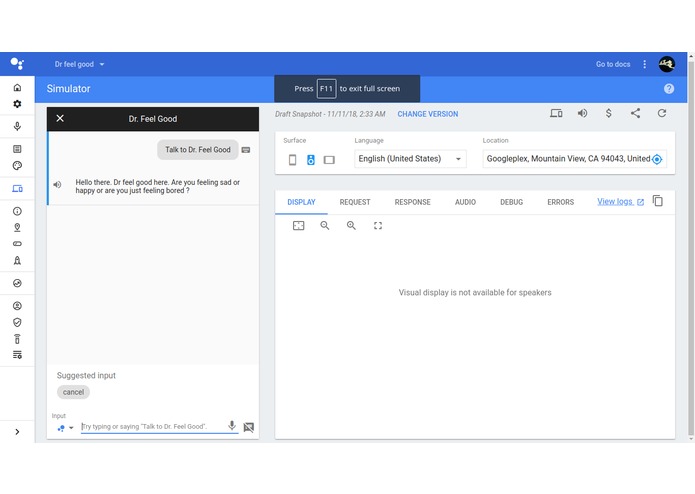Toggle audio playback speaker icon in toolbar

[582, 113]
